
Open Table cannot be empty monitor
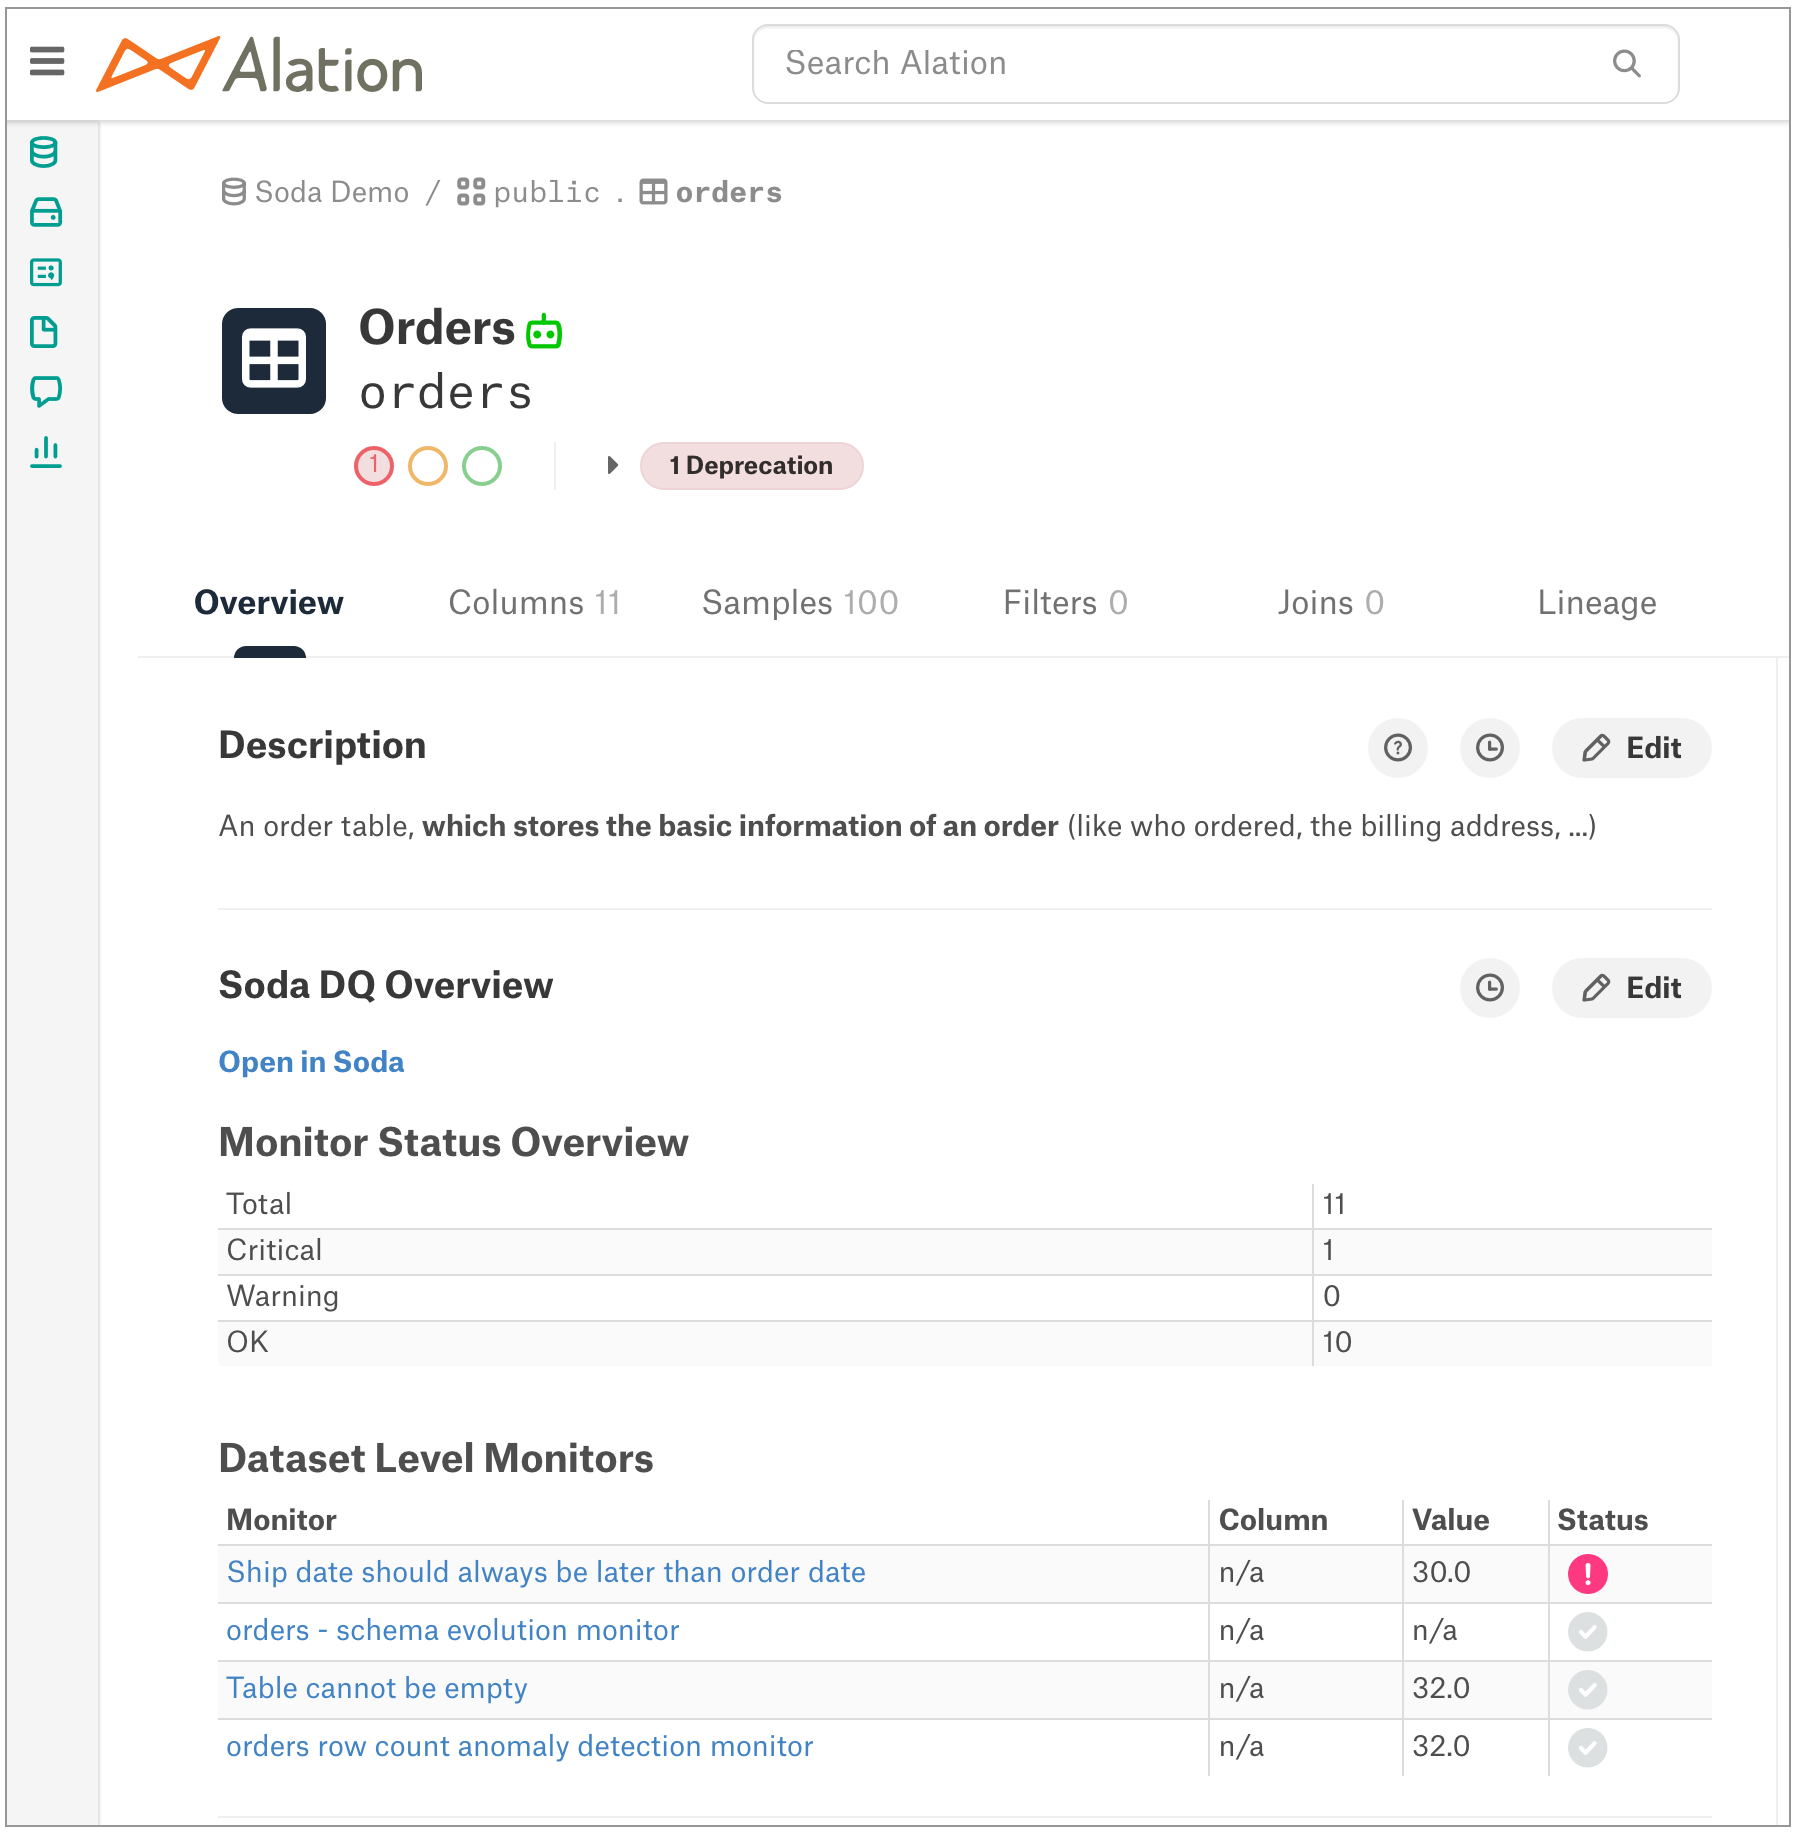coord(376,1688)
